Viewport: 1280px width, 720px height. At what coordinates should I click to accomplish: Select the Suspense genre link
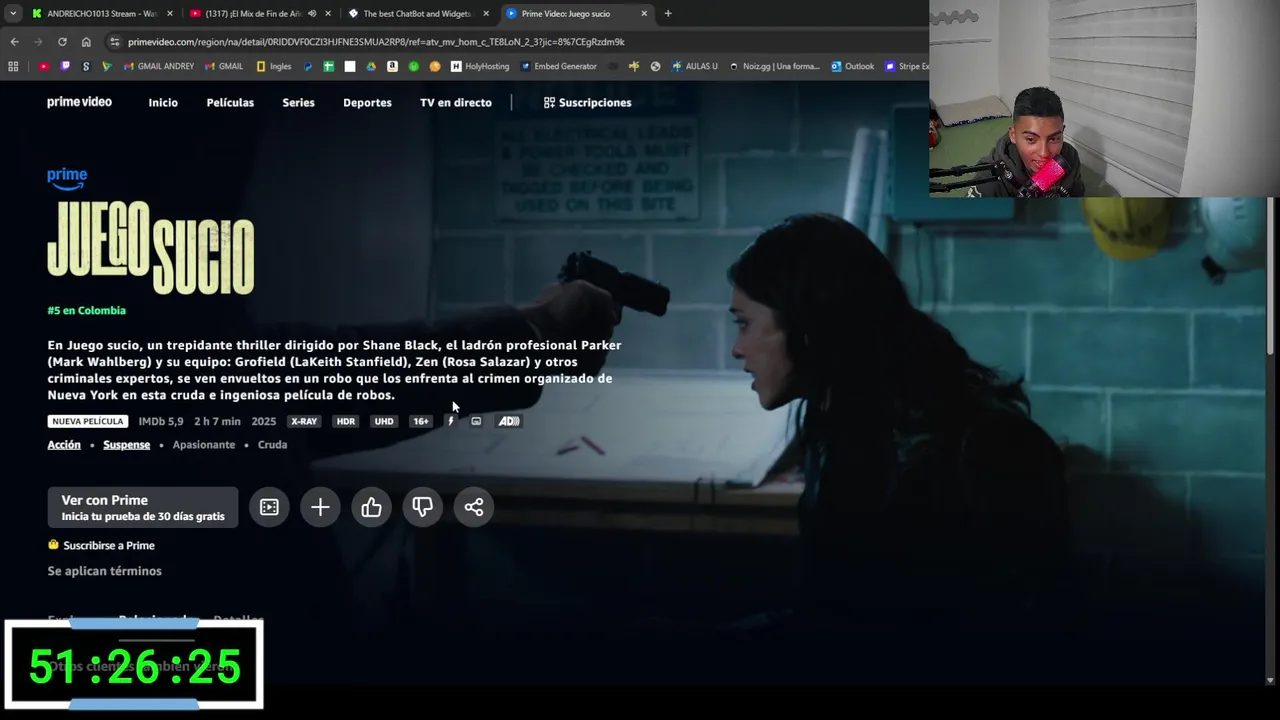tap(126, 444)
